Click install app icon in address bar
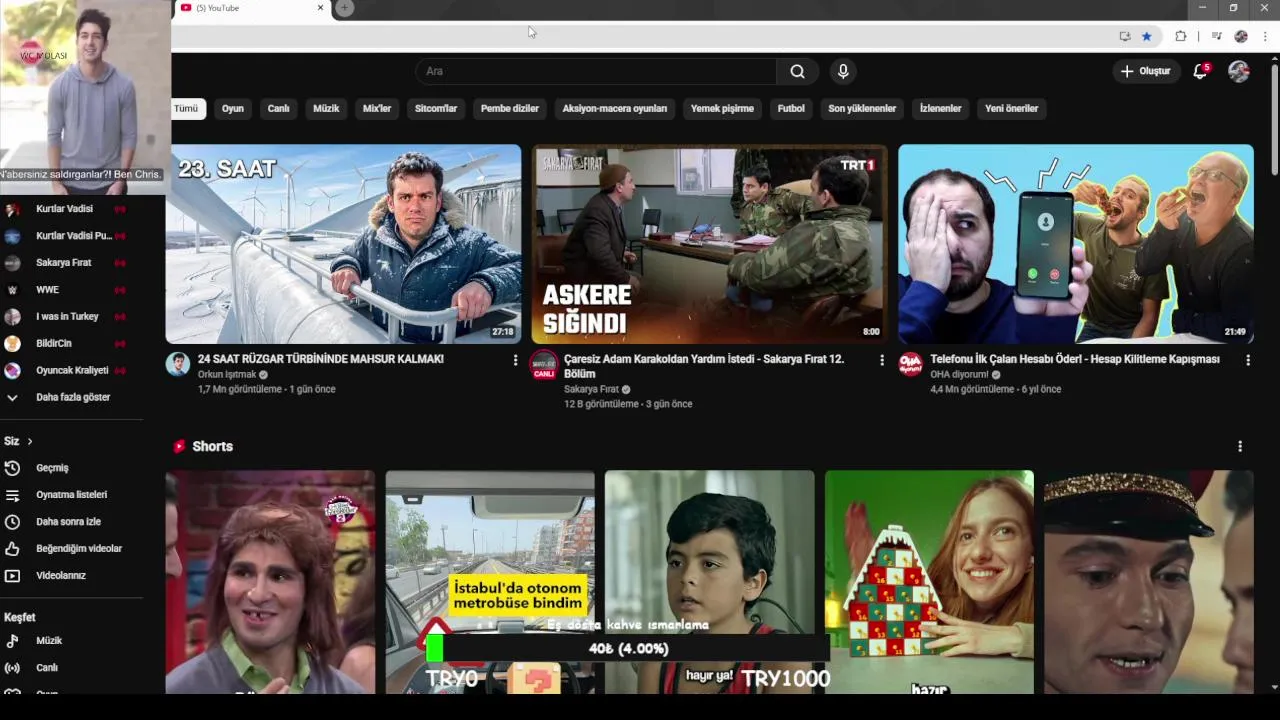Screen dimensions: 1280x720 click(x=1125, y=36)
